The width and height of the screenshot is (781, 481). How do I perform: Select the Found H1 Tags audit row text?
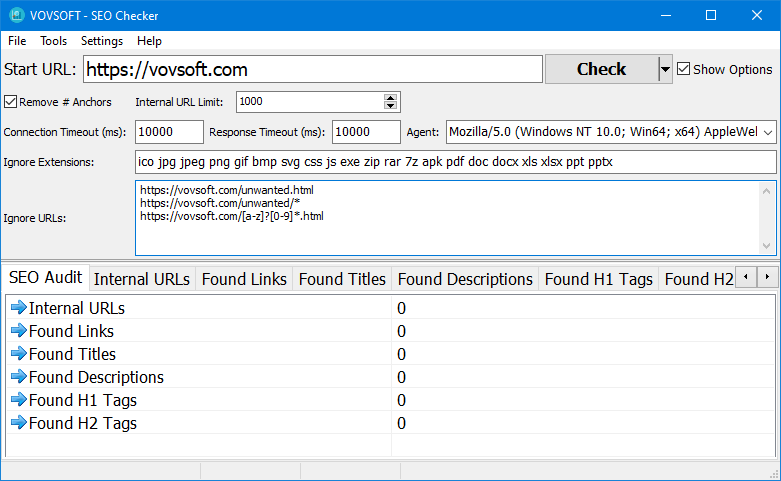point(83,400)
